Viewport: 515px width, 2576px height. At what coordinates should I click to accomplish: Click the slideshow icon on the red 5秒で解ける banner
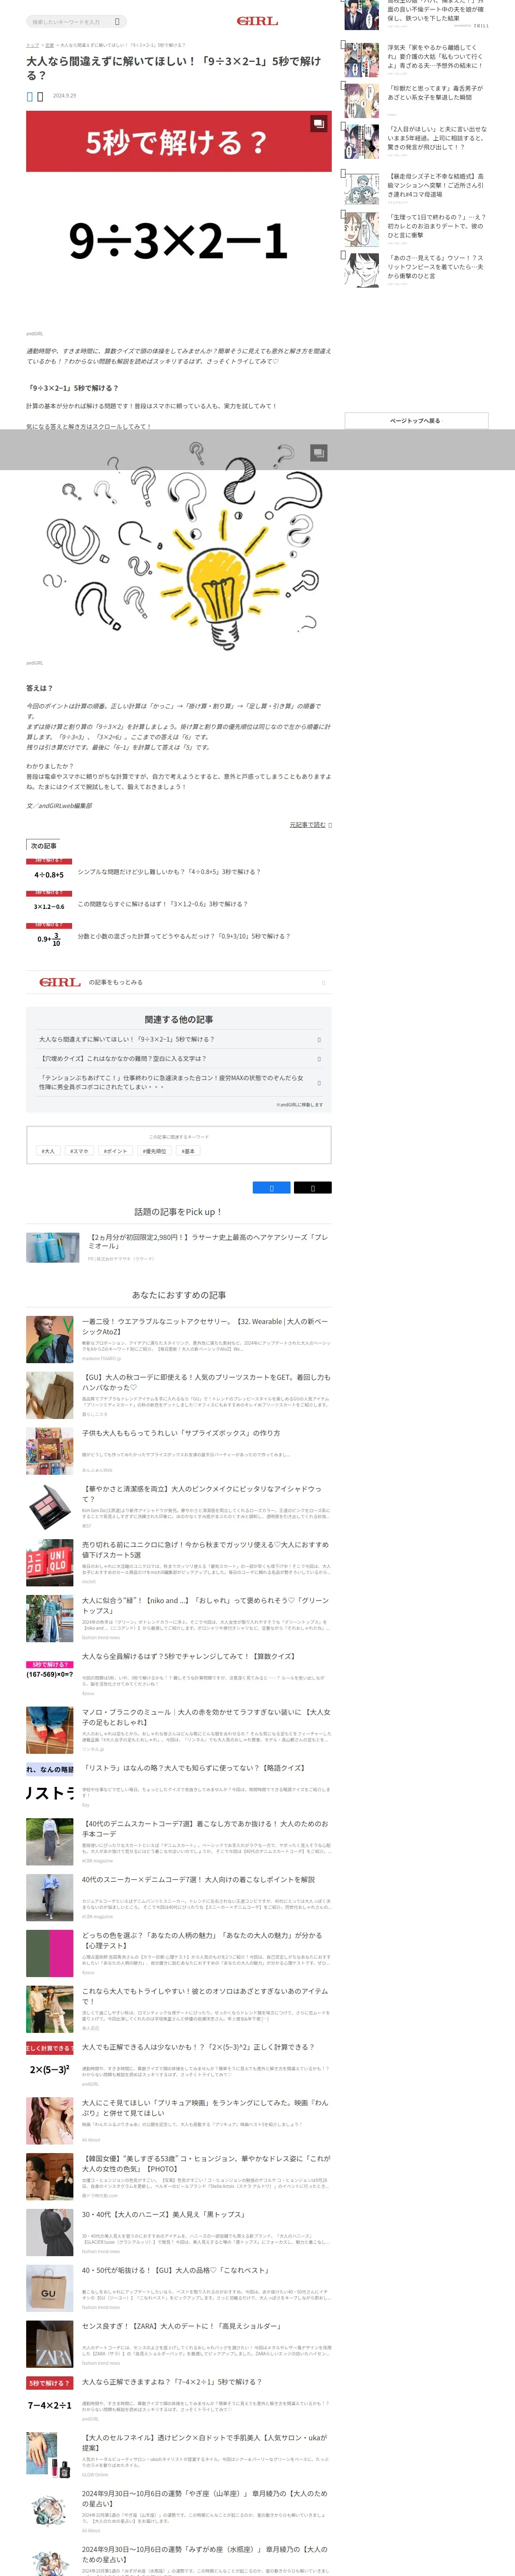(318, 124)
